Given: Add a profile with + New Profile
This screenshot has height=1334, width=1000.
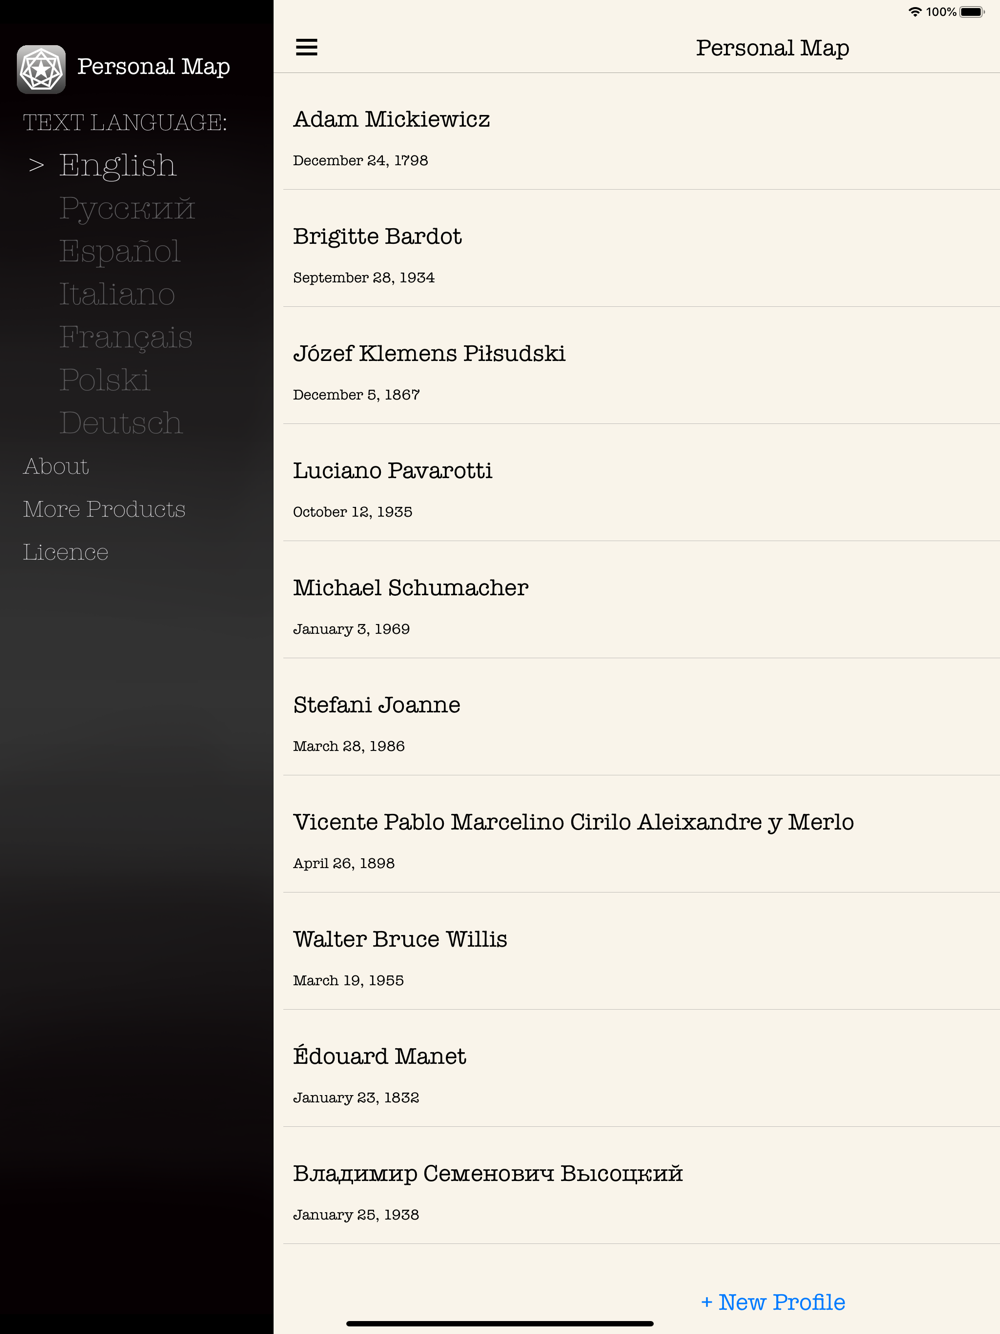Looking at the screenshot, I should (x=773, y=1302).
